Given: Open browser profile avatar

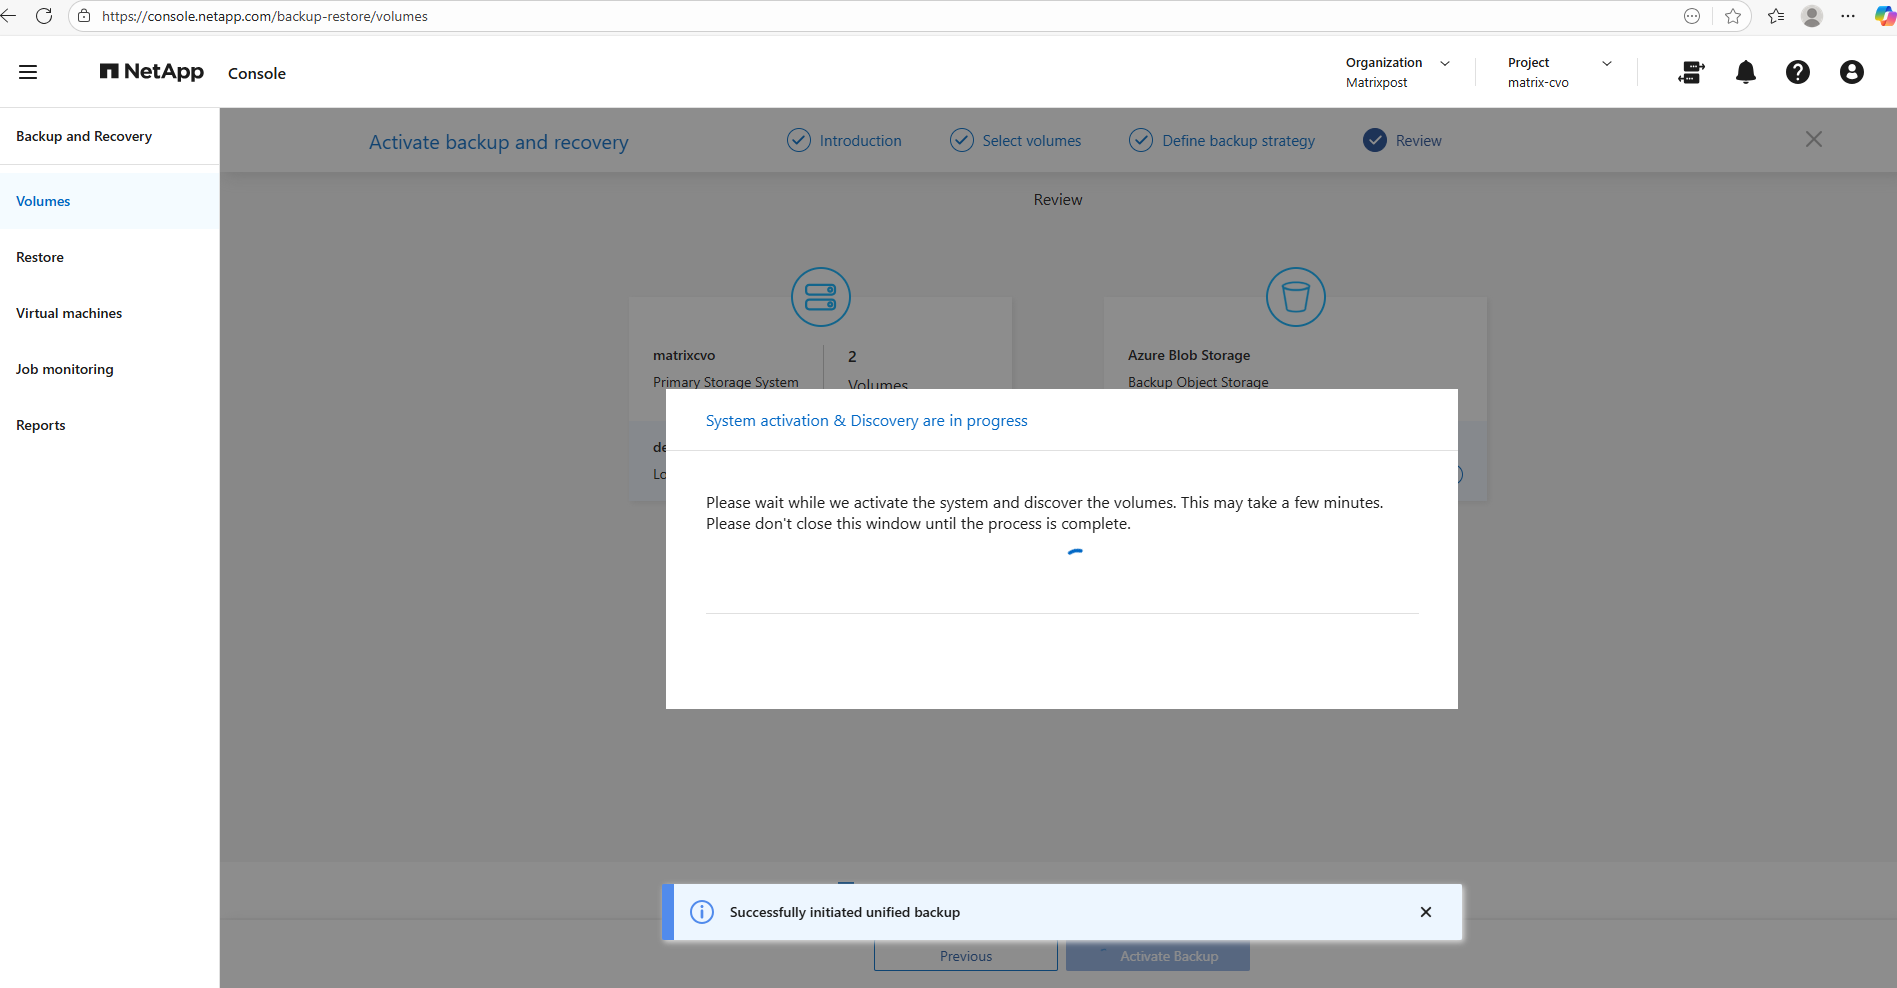Looking at the screenshot, I should point(1812,16).
